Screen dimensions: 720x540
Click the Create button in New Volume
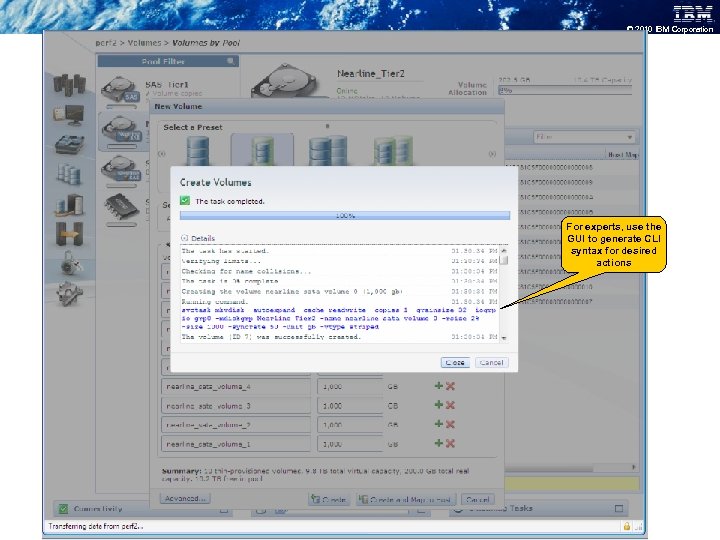click(329, 499)
